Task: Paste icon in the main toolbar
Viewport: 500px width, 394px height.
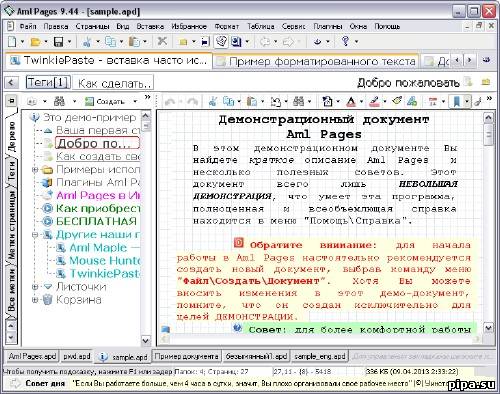Action: [x=134, y=42]
